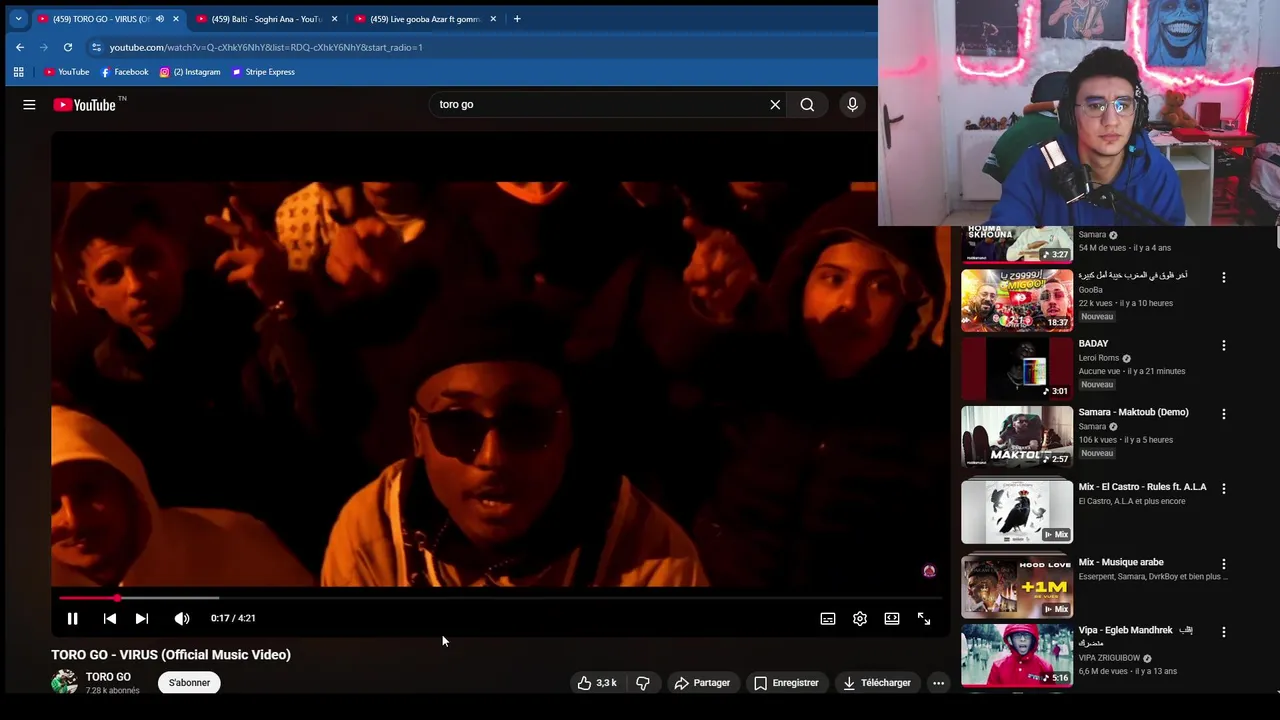Like the video with 3,3 k
This screenshot has width=1280, height=720.
597,683
